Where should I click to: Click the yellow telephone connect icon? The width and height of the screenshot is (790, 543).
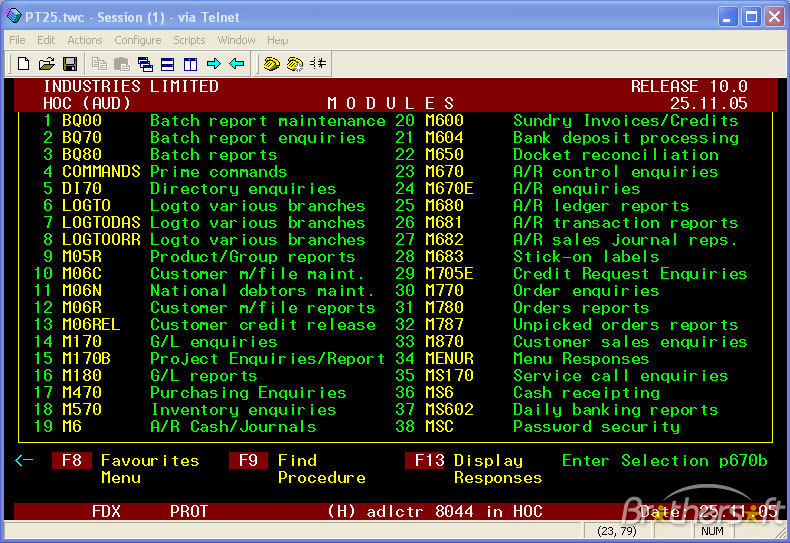click(271, 64)
